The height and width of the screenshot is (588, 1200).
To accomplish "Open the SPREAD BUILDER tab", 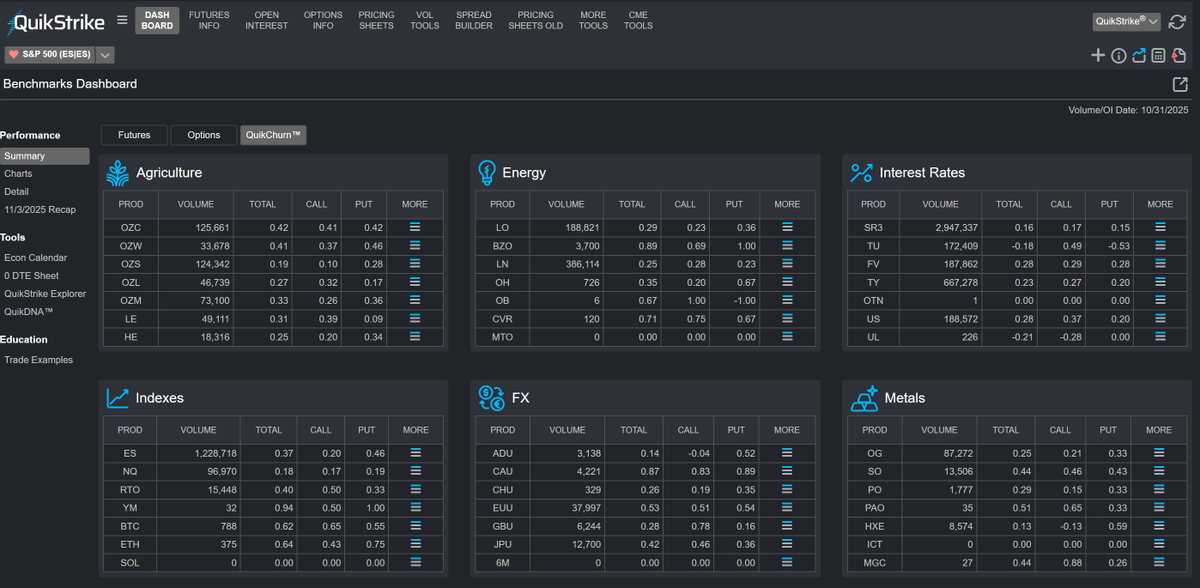I will [473, 19].
